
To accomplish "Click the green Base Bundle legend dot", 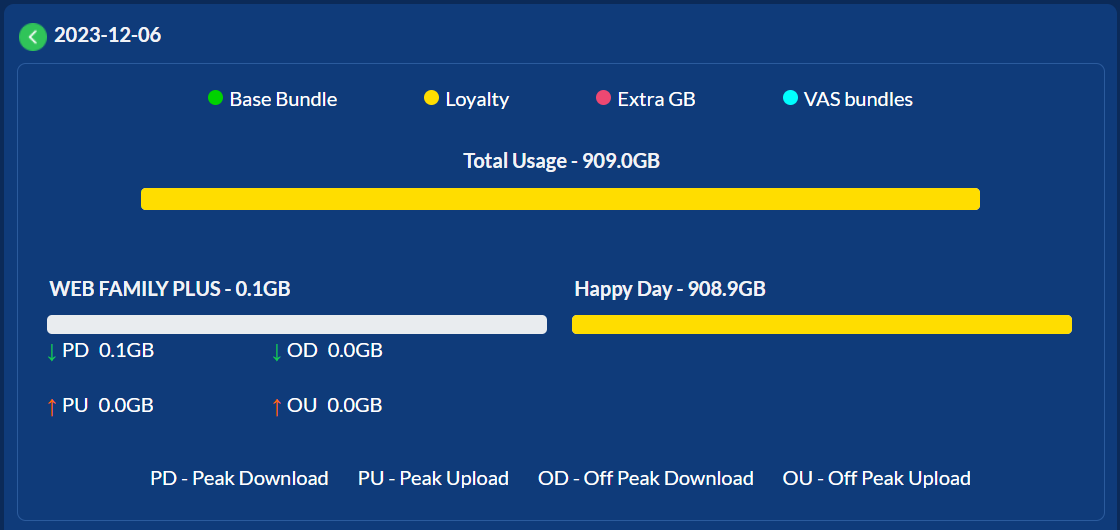I will 216,98.
